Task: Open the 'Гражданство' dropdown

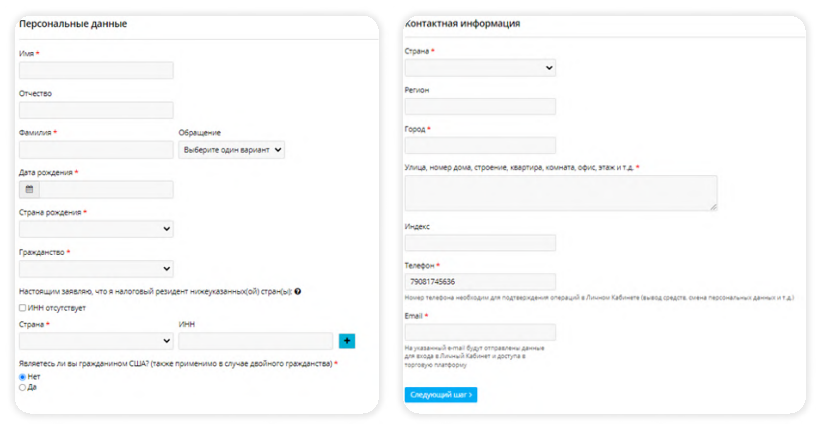Action: point(96,268)
